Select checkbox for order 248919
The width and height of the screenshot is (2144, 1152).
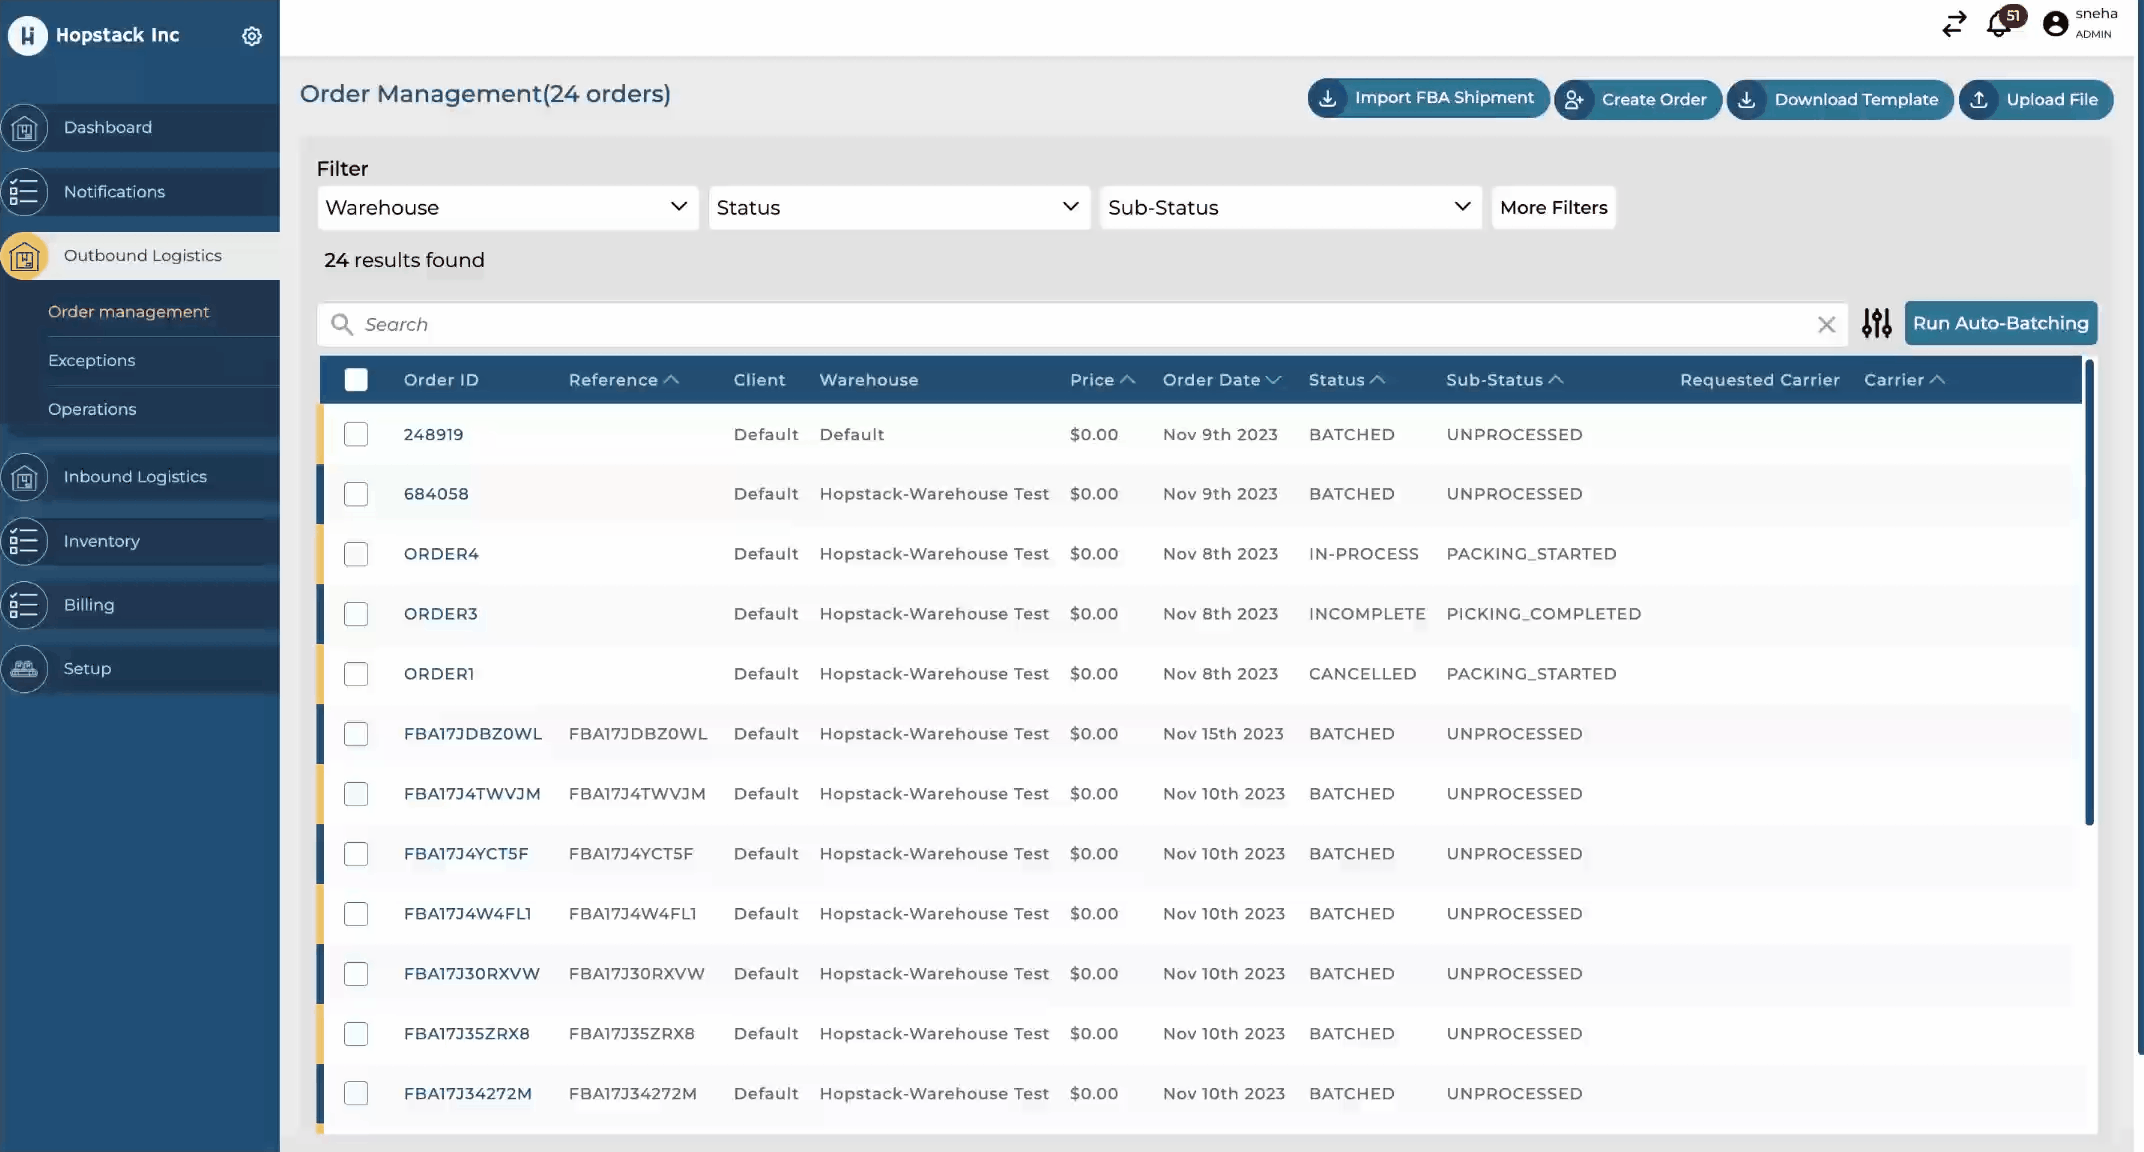pyautogui.click(x=356, y=434)
